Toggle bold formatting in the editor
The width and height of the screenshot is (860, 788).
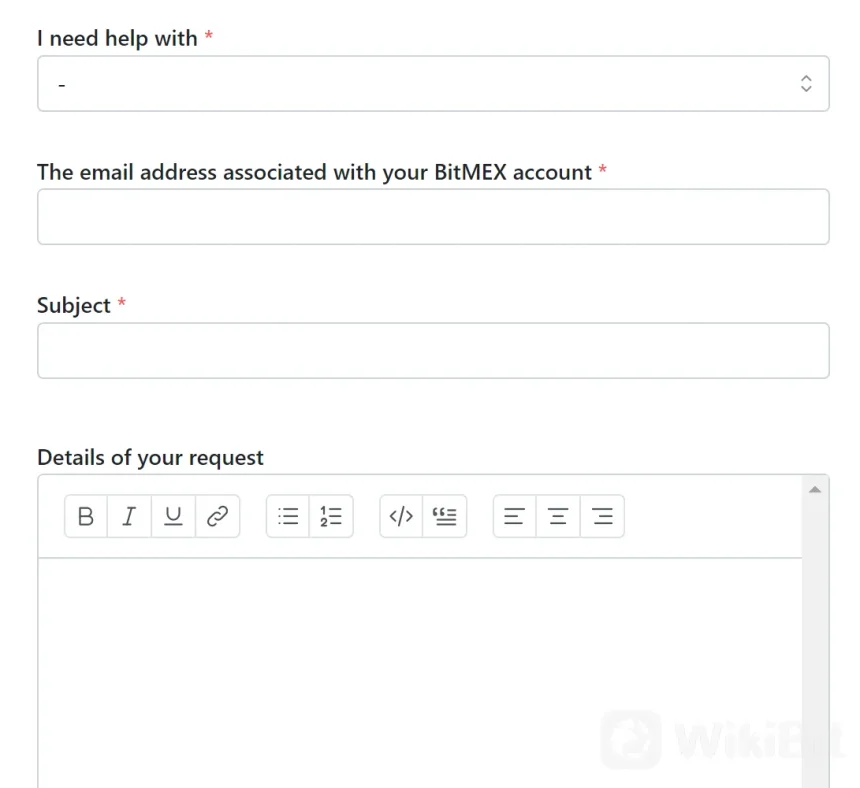86,516
